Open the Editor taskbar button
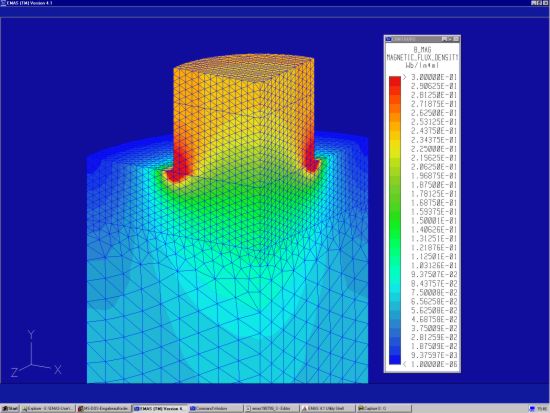Image resolution: width=550 pixels, height=413 pixels. pyautogui.click(x=271, y=409)
